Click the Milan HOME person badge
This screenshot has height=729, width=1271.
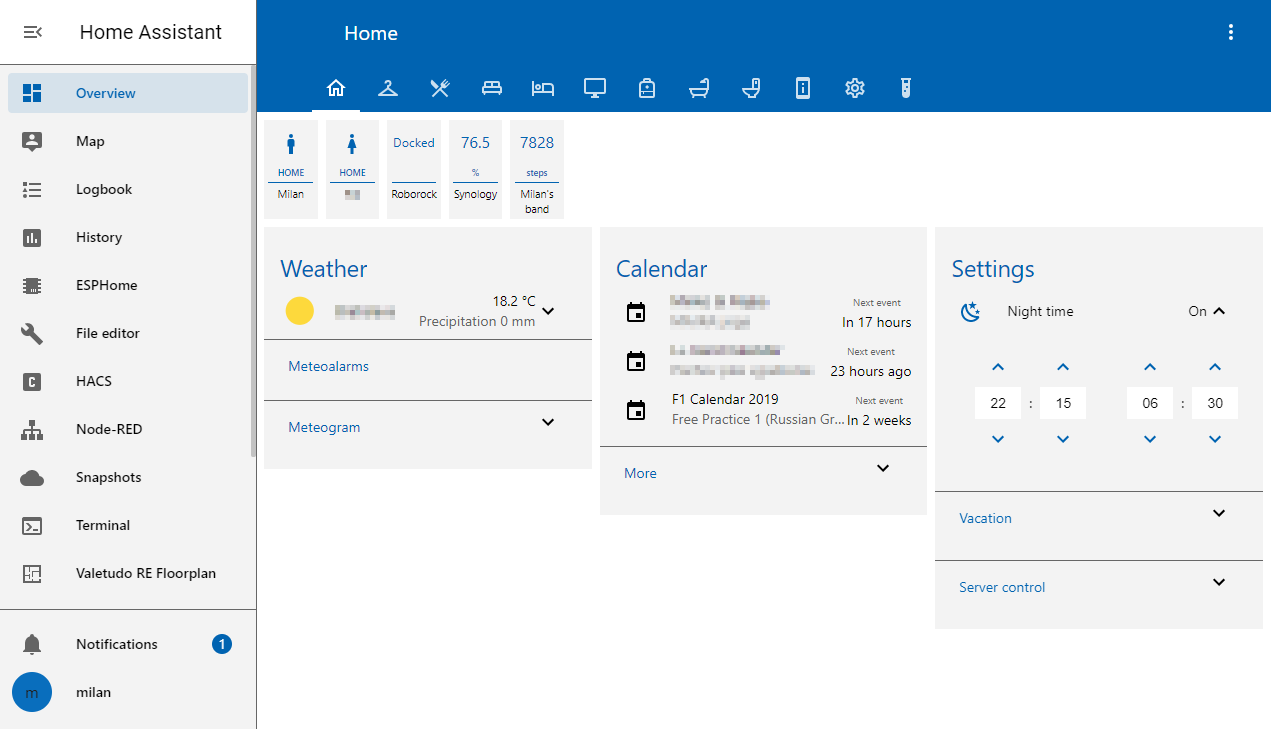pyautogui.click(x=291, y=169)
